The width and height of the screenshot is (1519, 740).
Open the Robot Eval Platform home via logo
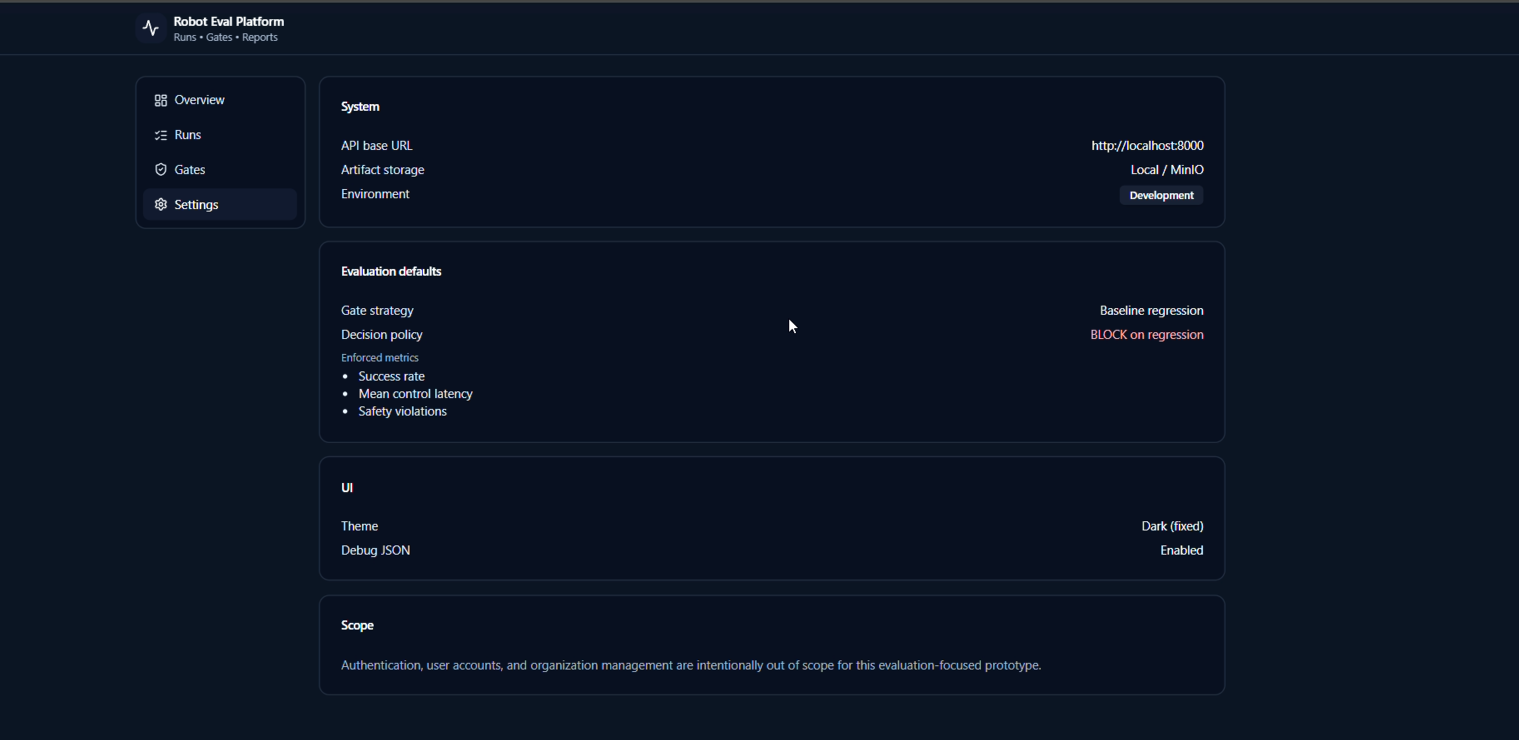click(149, 27)
